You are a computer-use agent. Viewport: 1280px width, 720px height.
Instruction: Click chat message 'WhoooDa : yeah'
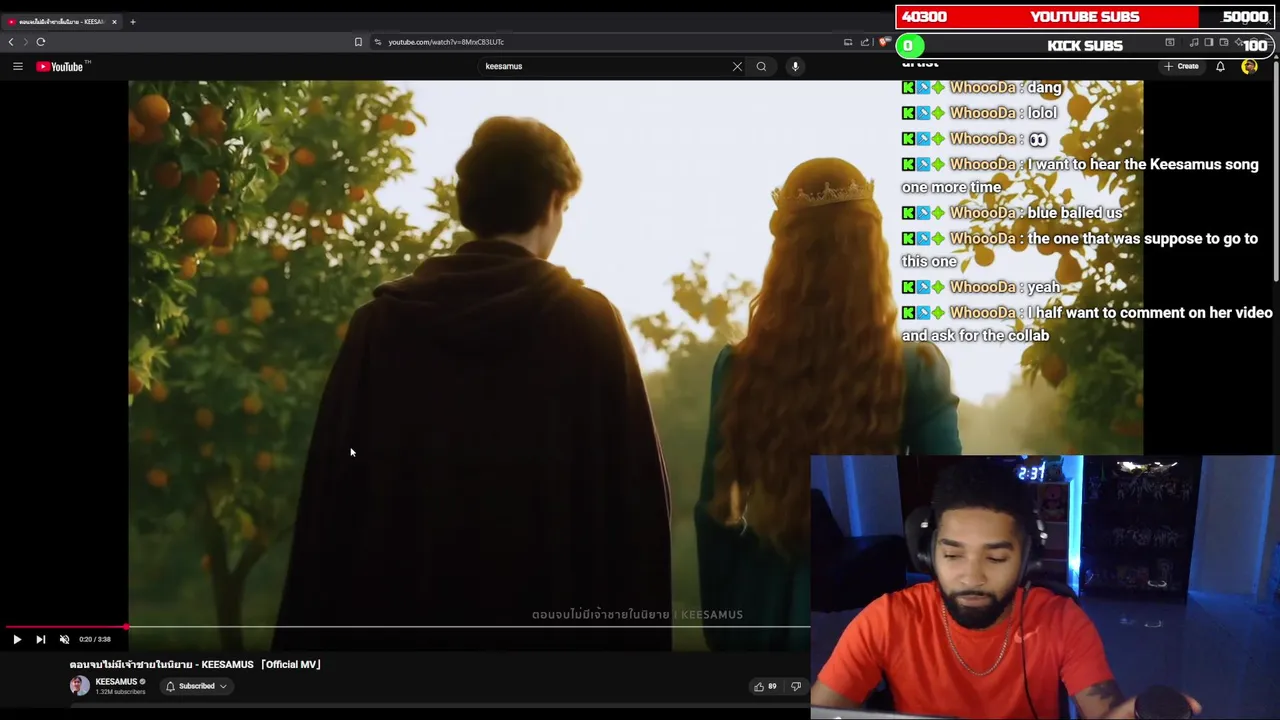(981, 287)
